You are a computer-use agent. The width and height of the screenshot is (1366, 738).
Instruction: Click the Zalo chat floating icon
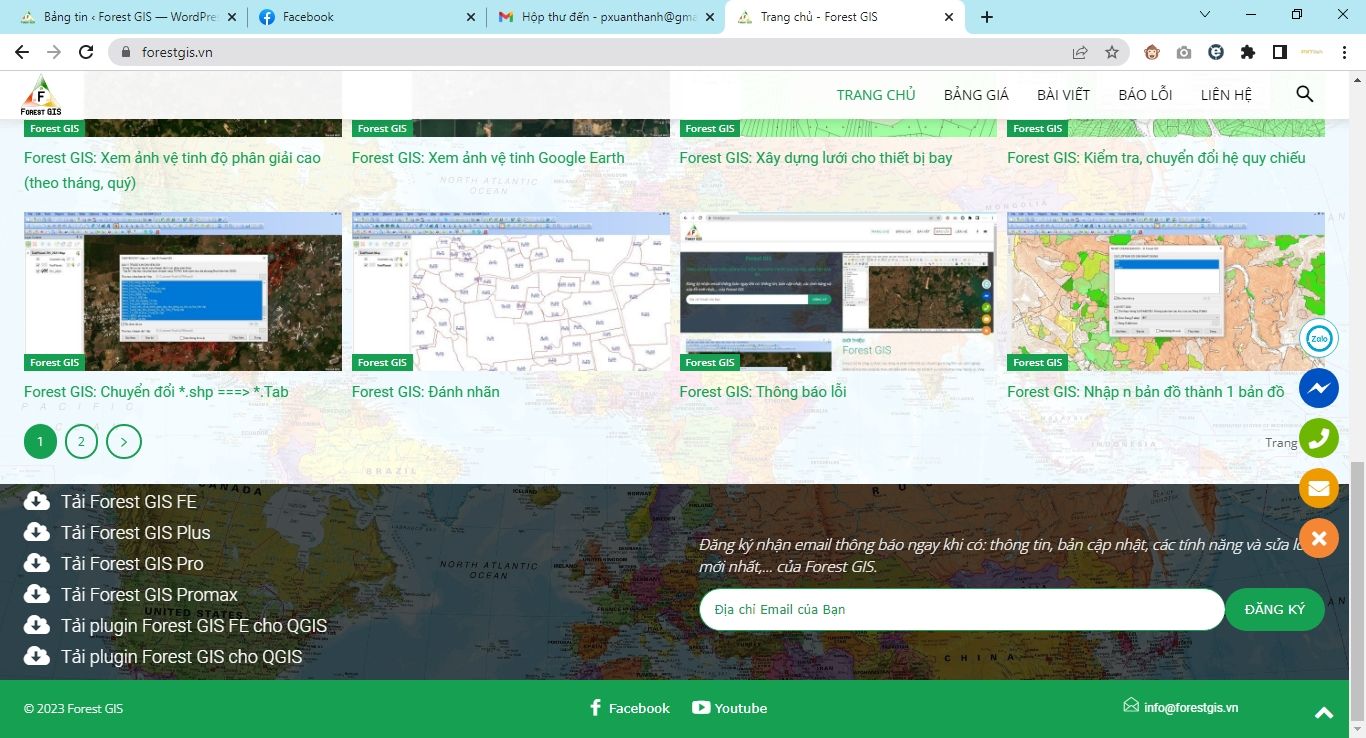pyautogui.click(x=1318, y=338)
